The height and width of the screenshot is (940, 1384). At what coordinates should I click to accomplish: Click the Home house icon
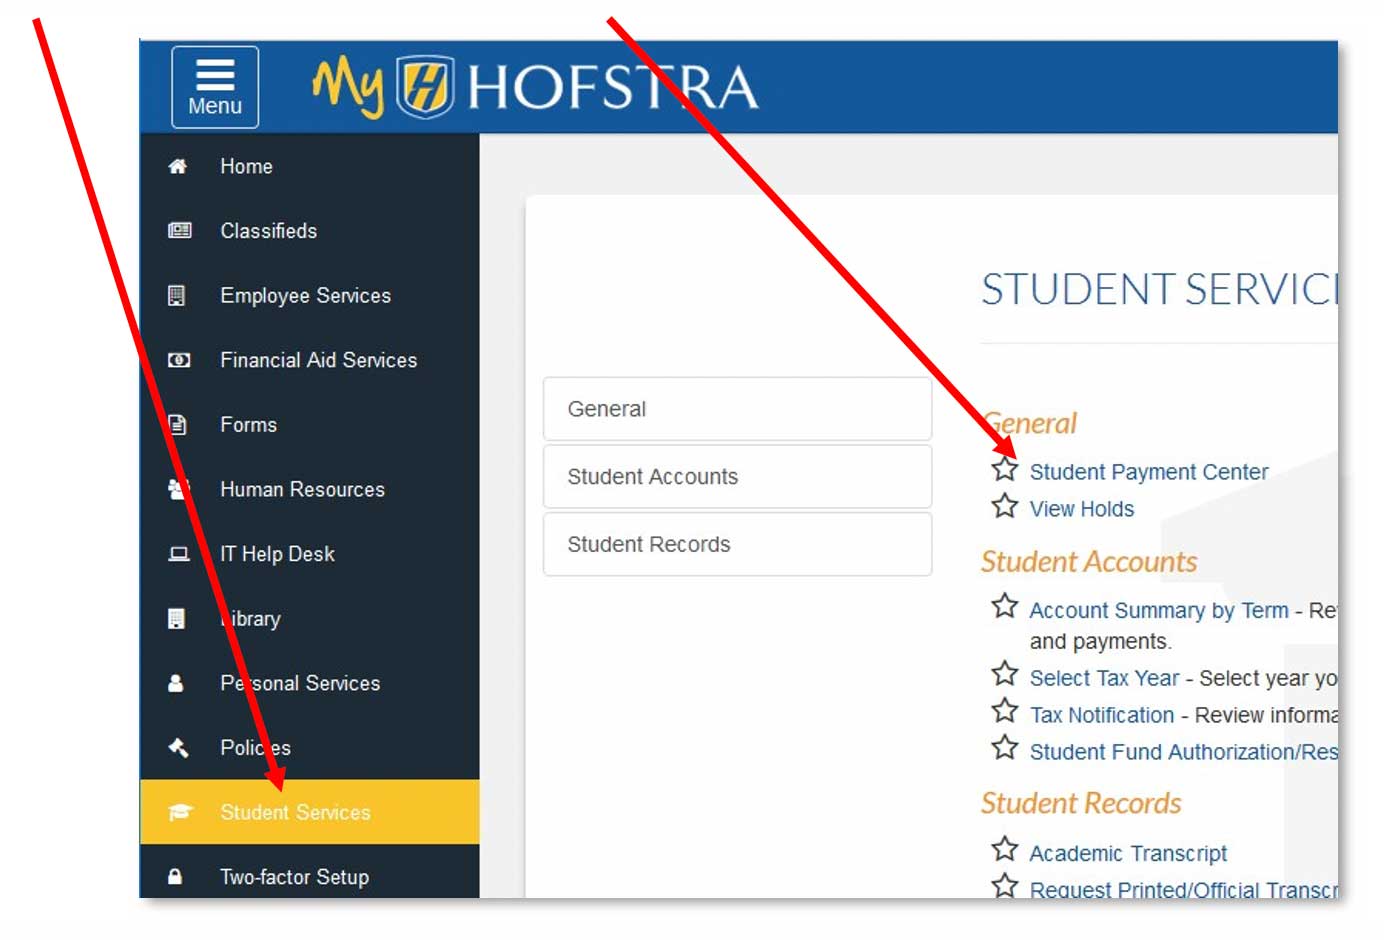click(x=178, y=167)
